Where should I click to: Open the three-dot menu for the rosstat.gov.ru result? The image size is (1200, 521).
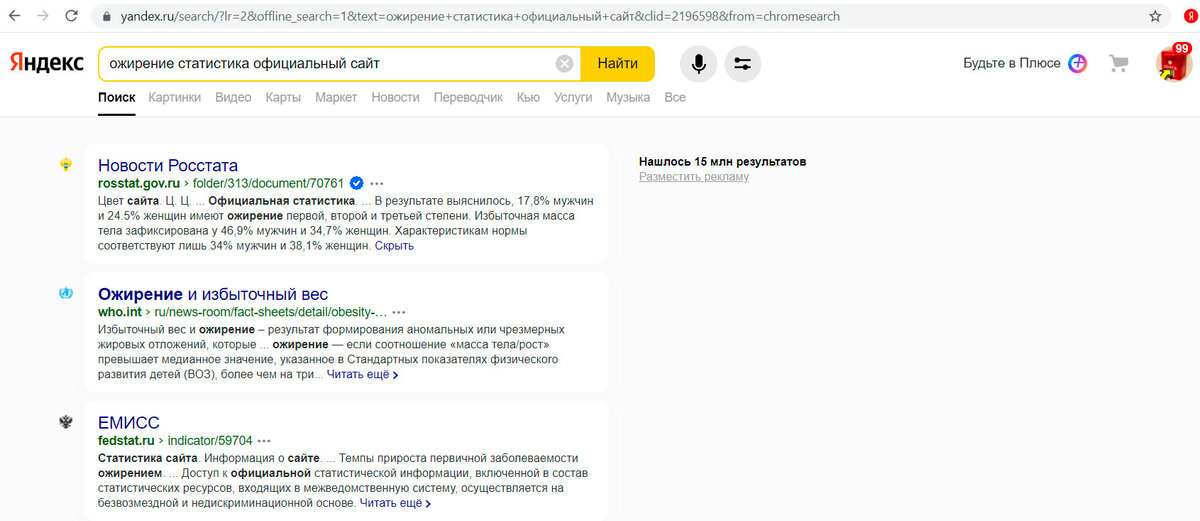[x=377, y=184]
